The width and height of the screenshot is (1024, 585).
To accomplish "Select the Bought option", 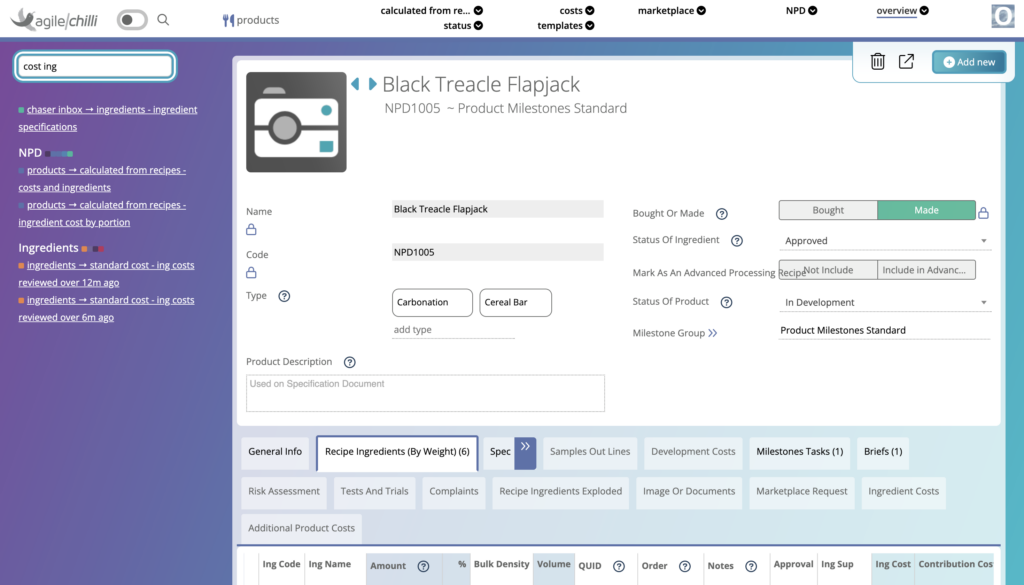I will point(828,210).
